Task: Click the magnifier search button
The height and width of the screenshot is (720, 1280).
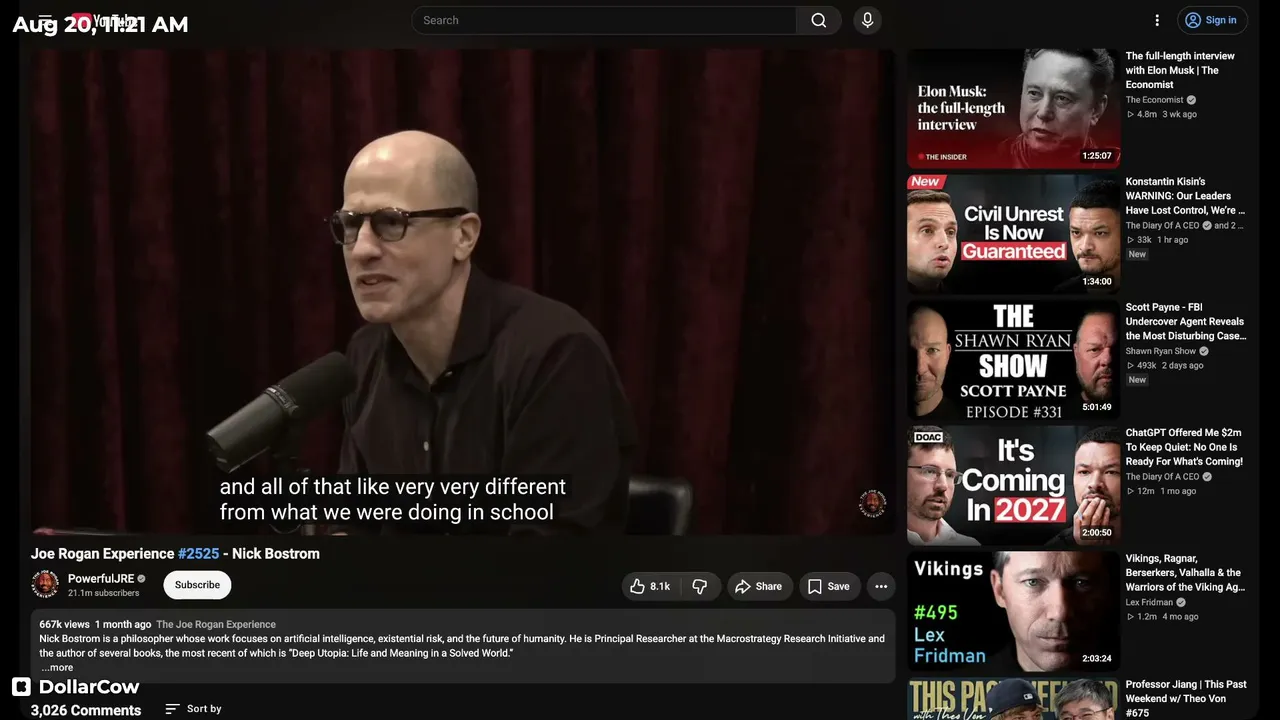Action: [819, 20]
